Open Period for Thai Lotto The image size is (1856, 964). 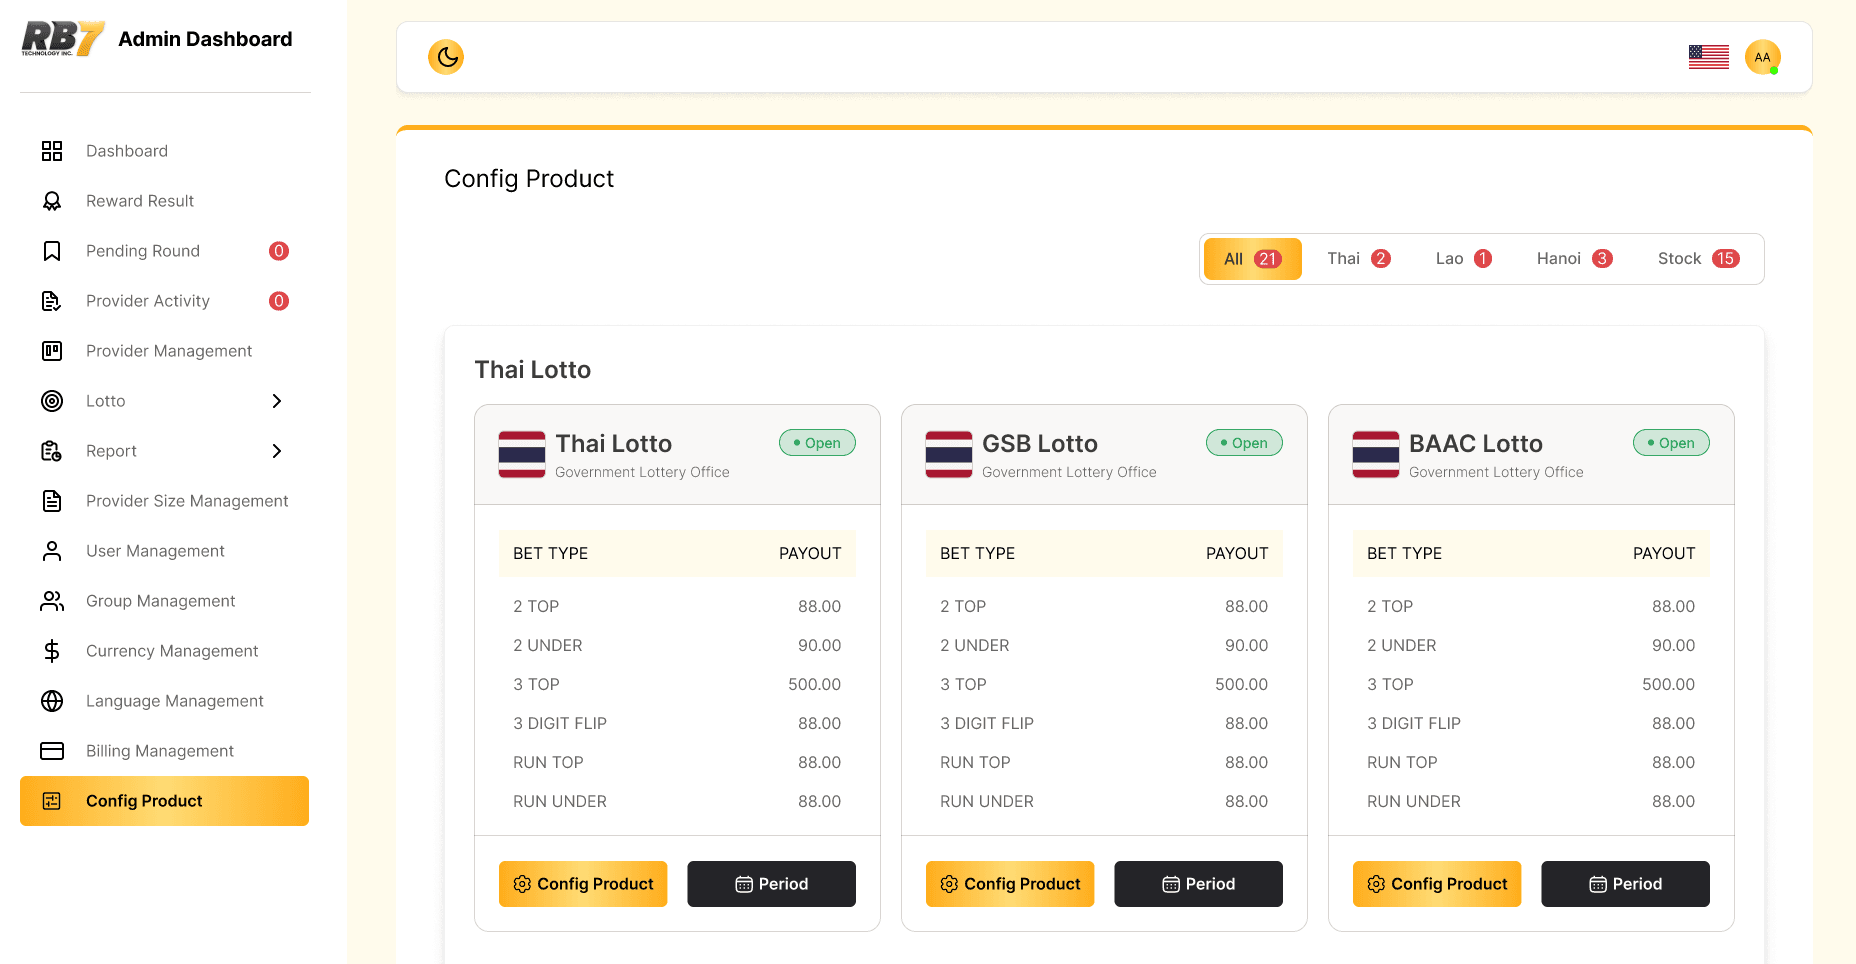click(771, 884)
